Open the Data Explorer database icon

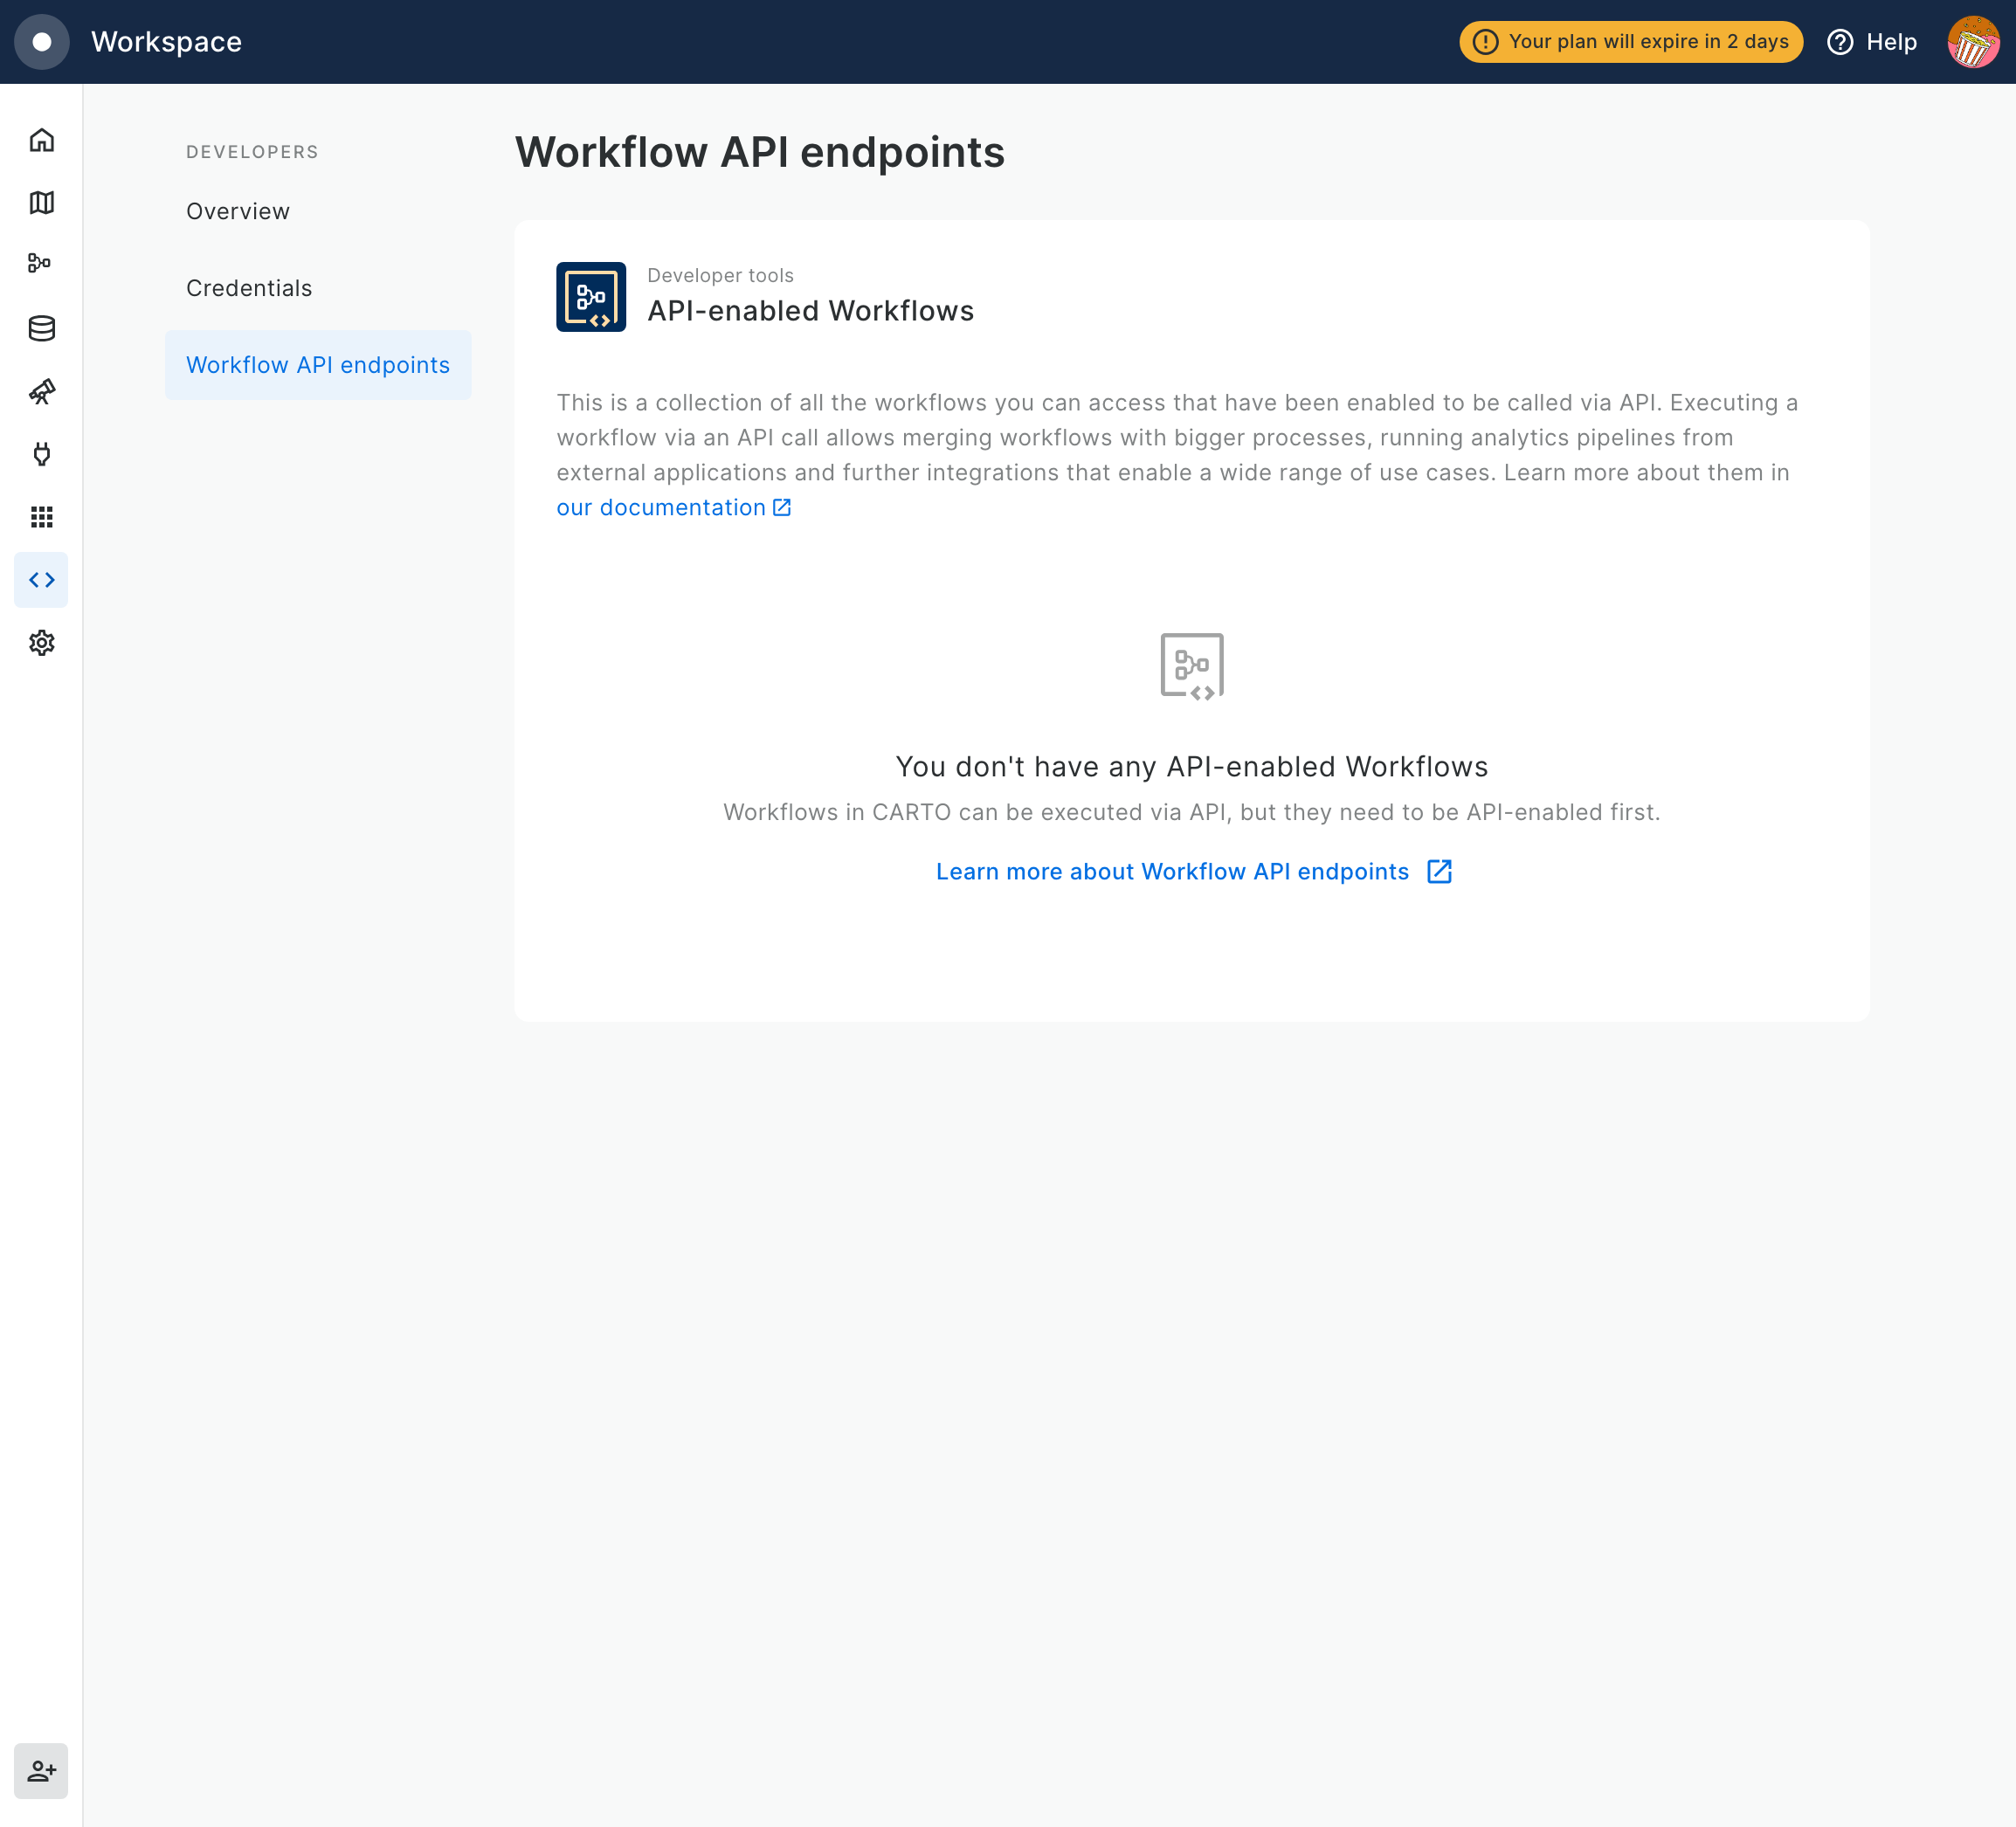click(41, 328)
